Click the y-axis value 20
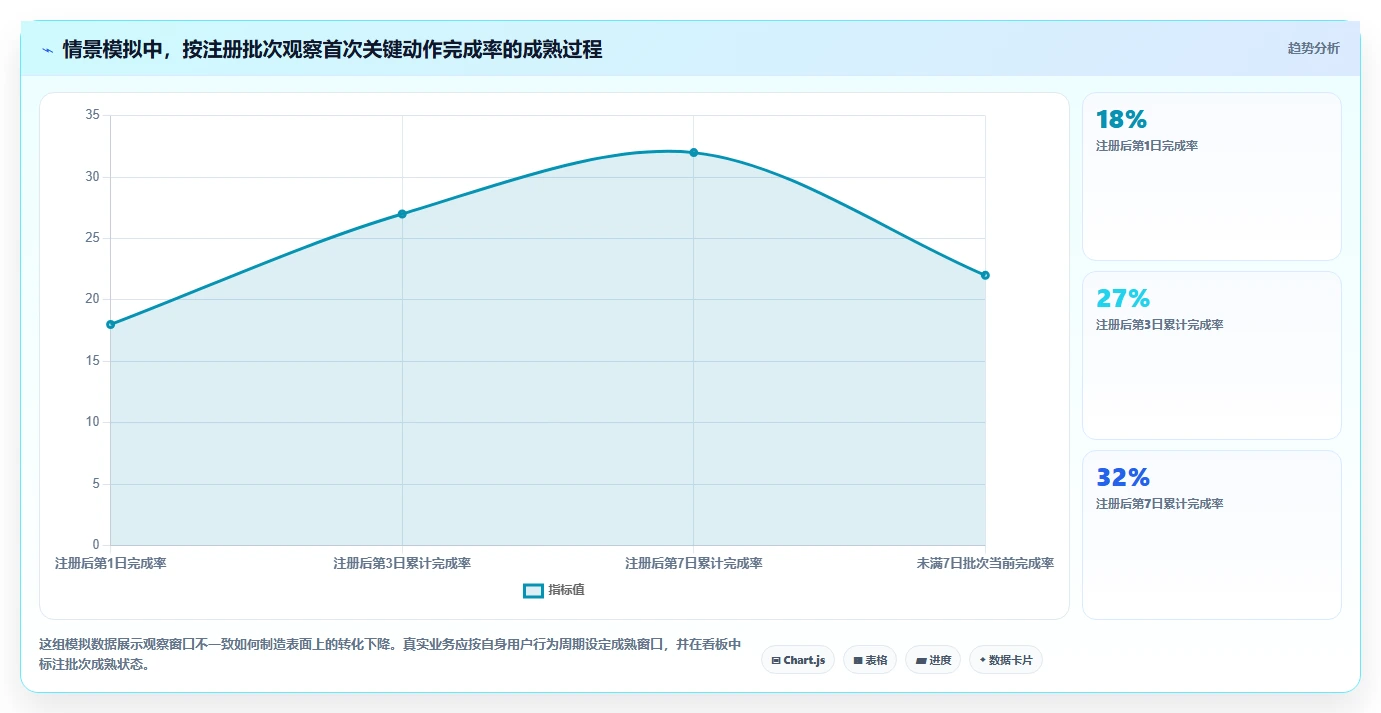This screenshot has height=713, width=1381. pos(93,299)
